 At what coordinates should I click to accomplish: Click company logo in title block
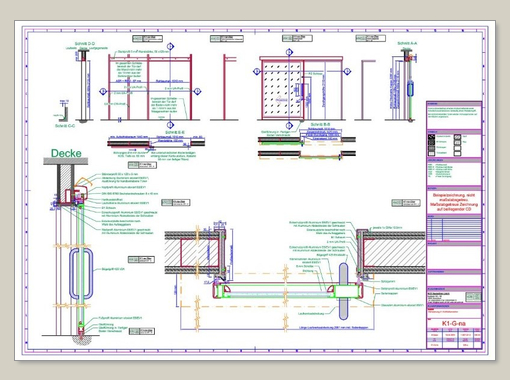point(473,297)
